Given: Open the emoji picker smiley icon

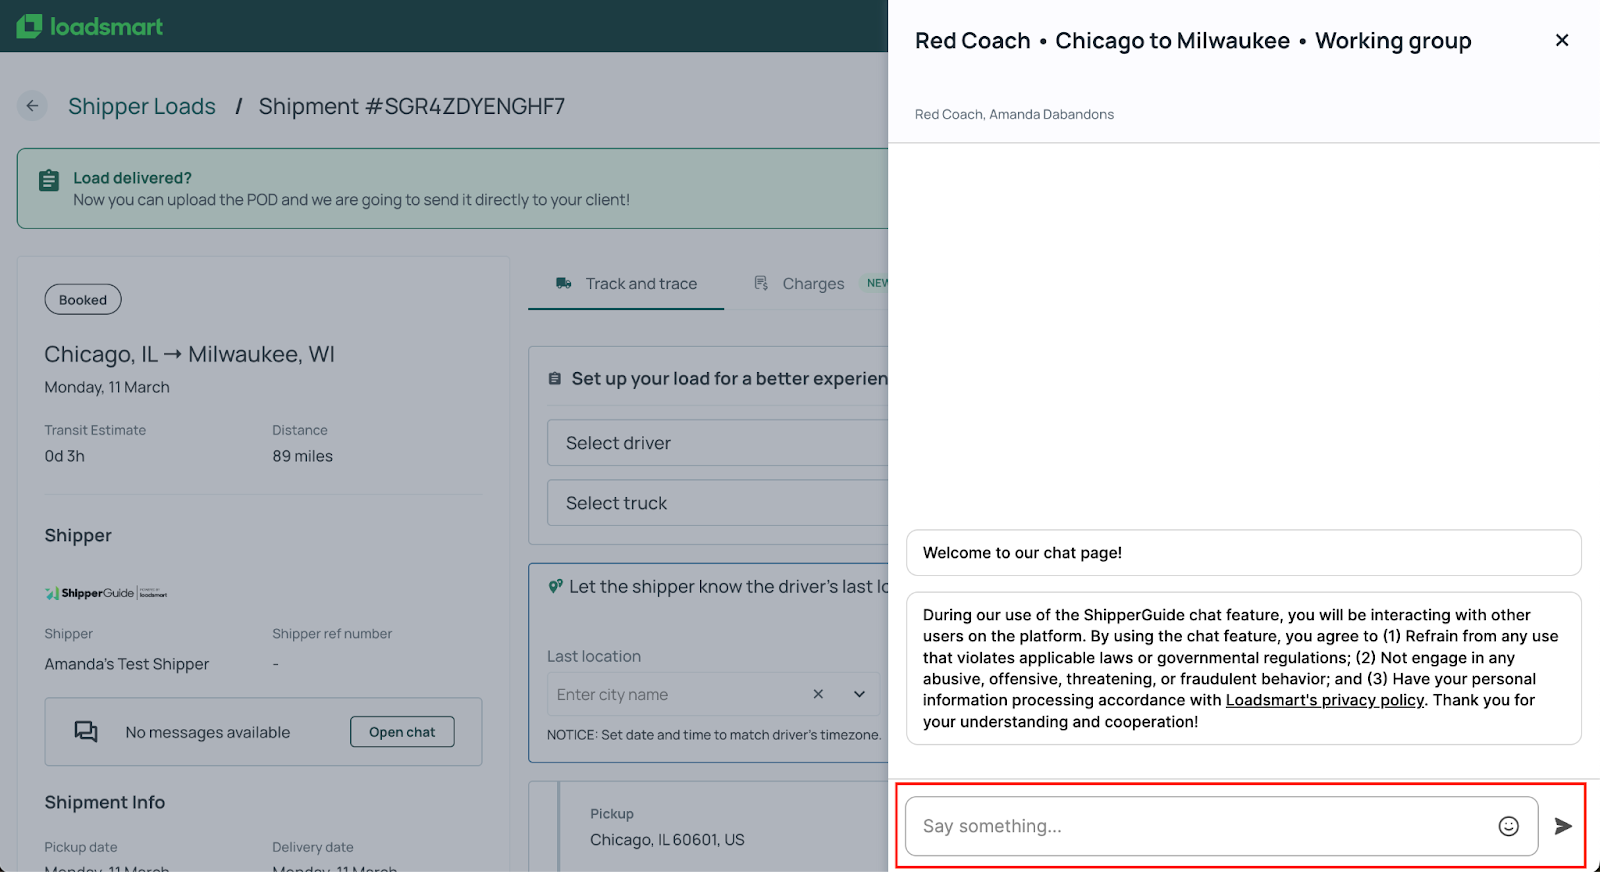Looking at the screenshot, I should click(1509, 826).
